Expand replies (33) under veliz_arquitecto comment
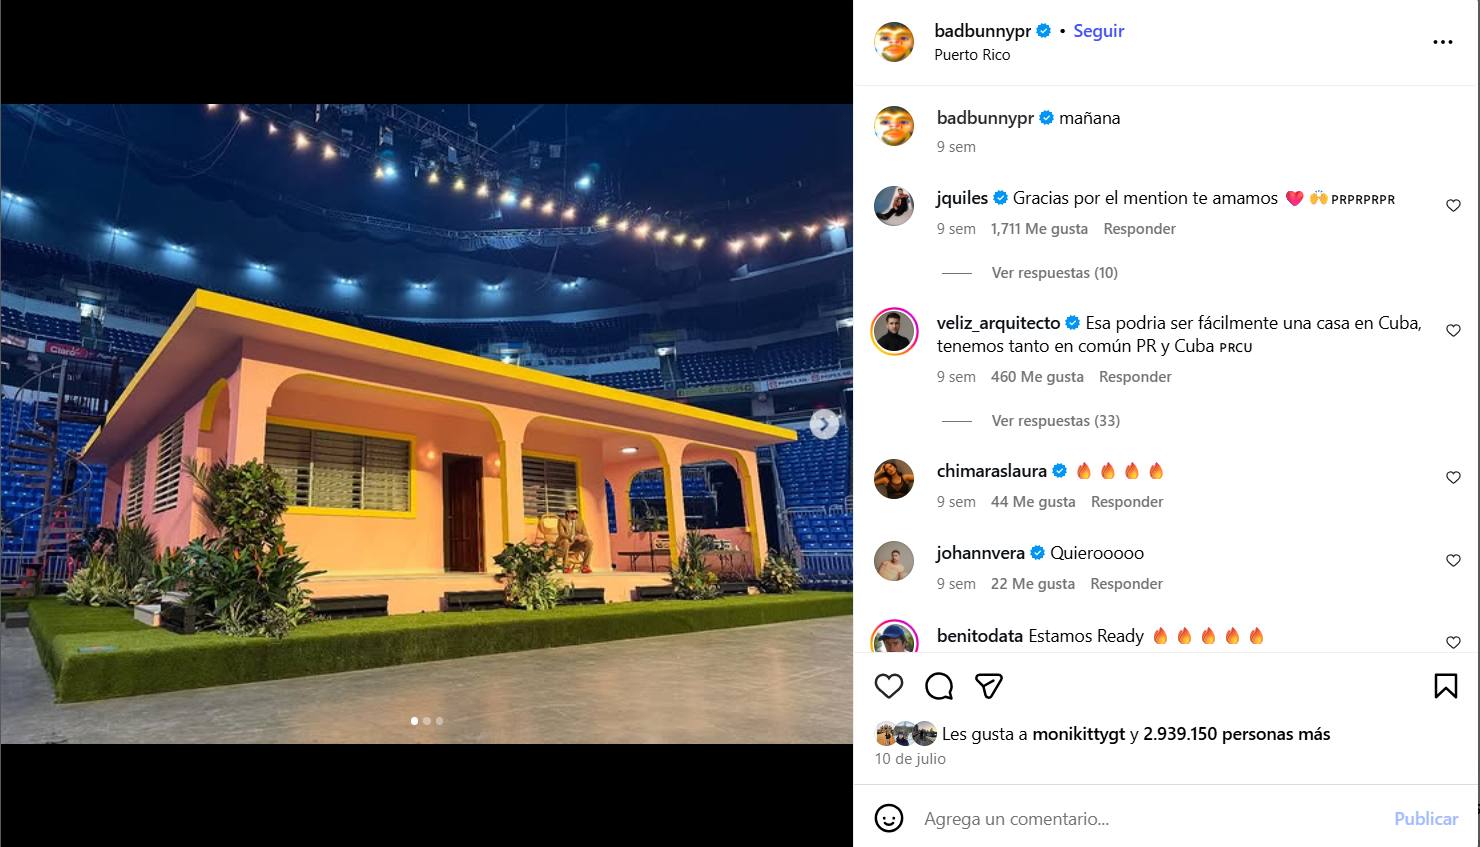This screenshot has height=847, width=1480. point(1055,421)
